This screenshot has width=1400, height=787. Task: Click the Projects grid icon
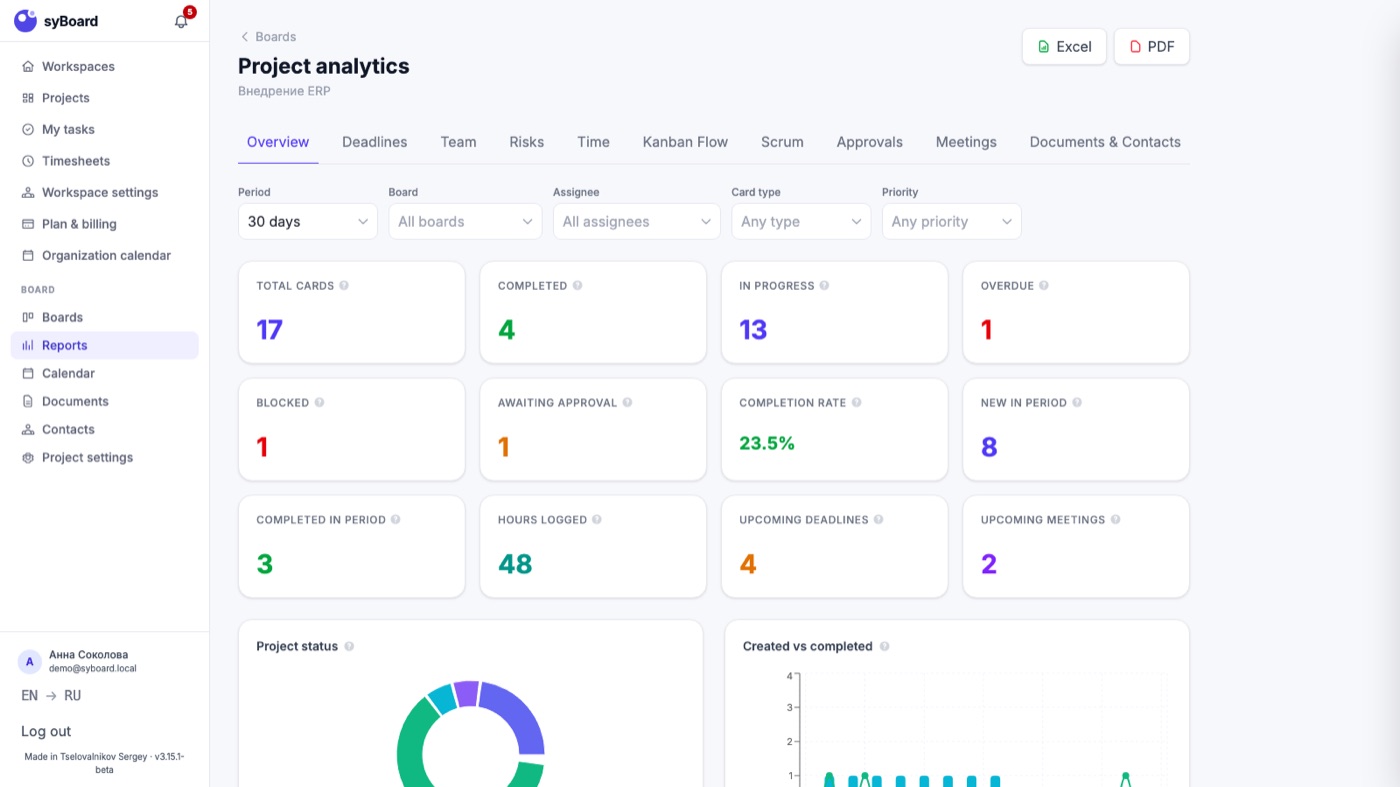[x=28, y=98]
